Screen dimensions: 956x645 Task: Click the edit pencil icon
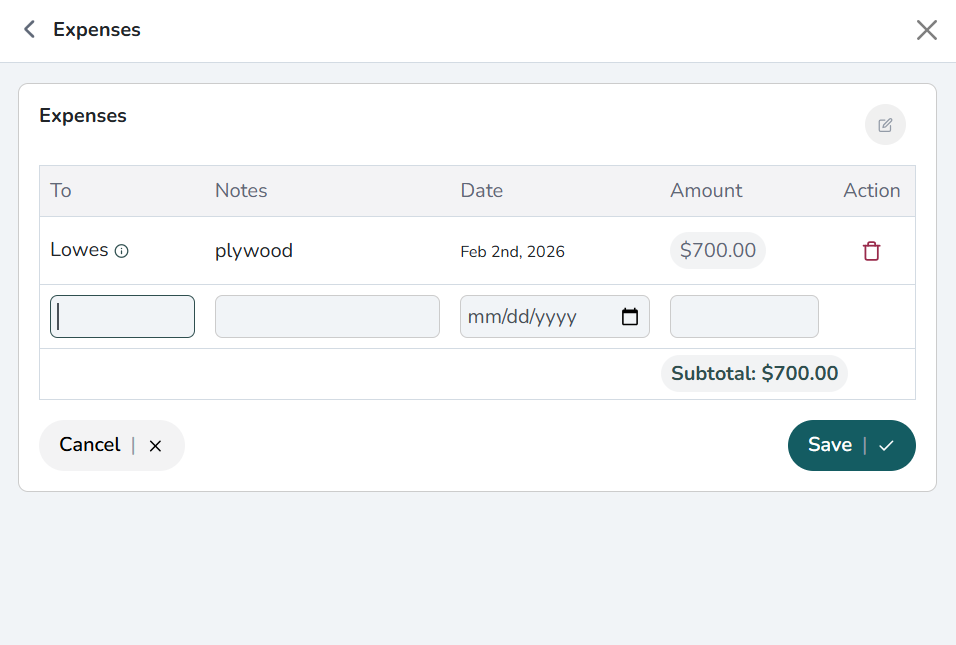click(885, 125)
